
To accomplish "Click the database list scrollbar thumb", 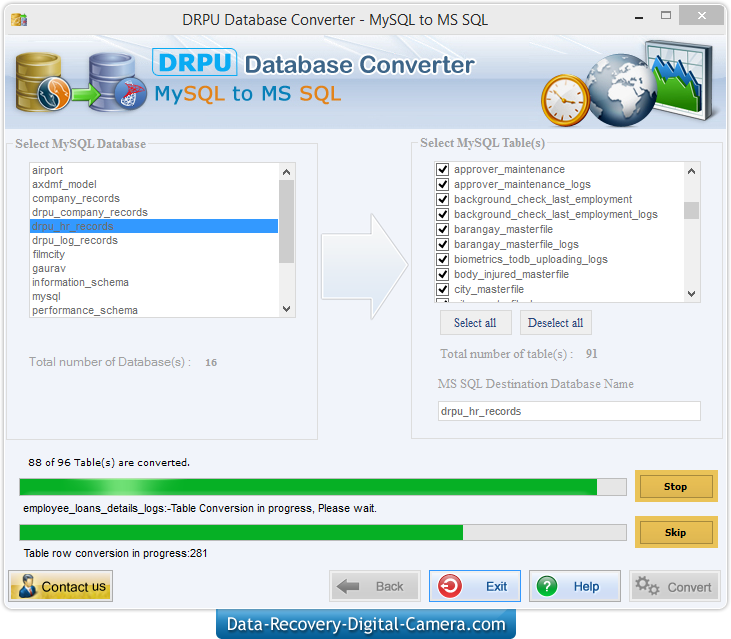I will click(287, 221).
